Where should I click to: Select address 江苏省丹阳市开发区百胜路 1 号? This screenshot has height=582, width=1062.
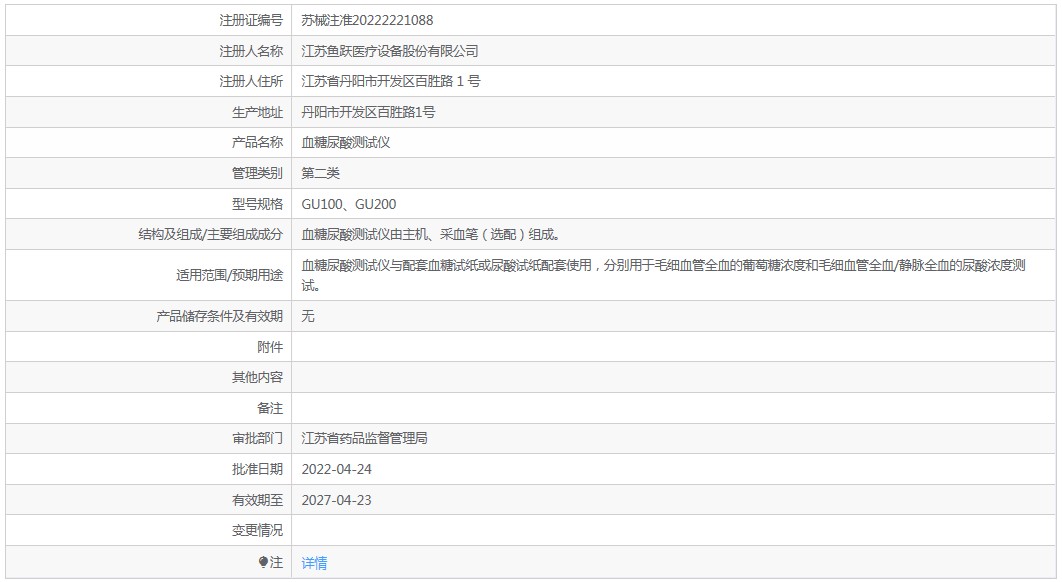[x=391, y=81]
